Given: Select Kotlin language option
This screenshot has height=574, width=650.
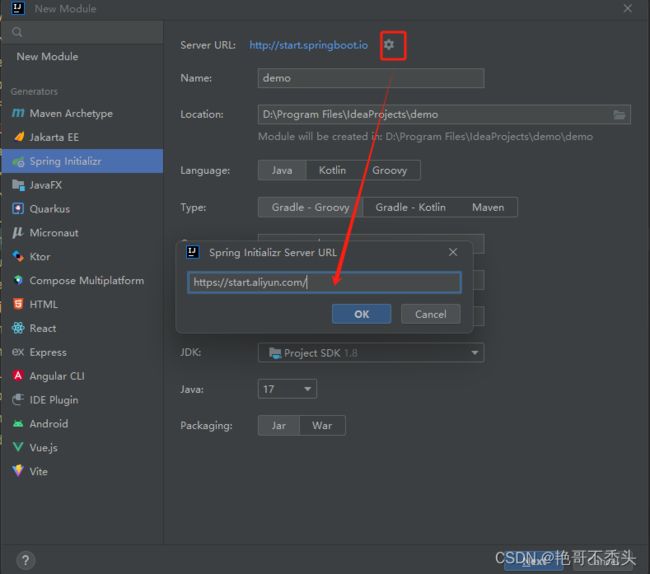Looking at the screenshot, I should (x=332, y=170).
